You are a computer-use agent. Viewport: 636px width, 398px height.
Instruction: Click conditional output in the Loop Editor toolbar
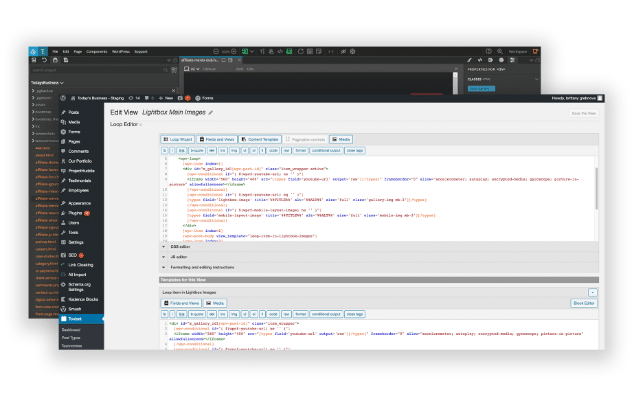click(326, 151)
